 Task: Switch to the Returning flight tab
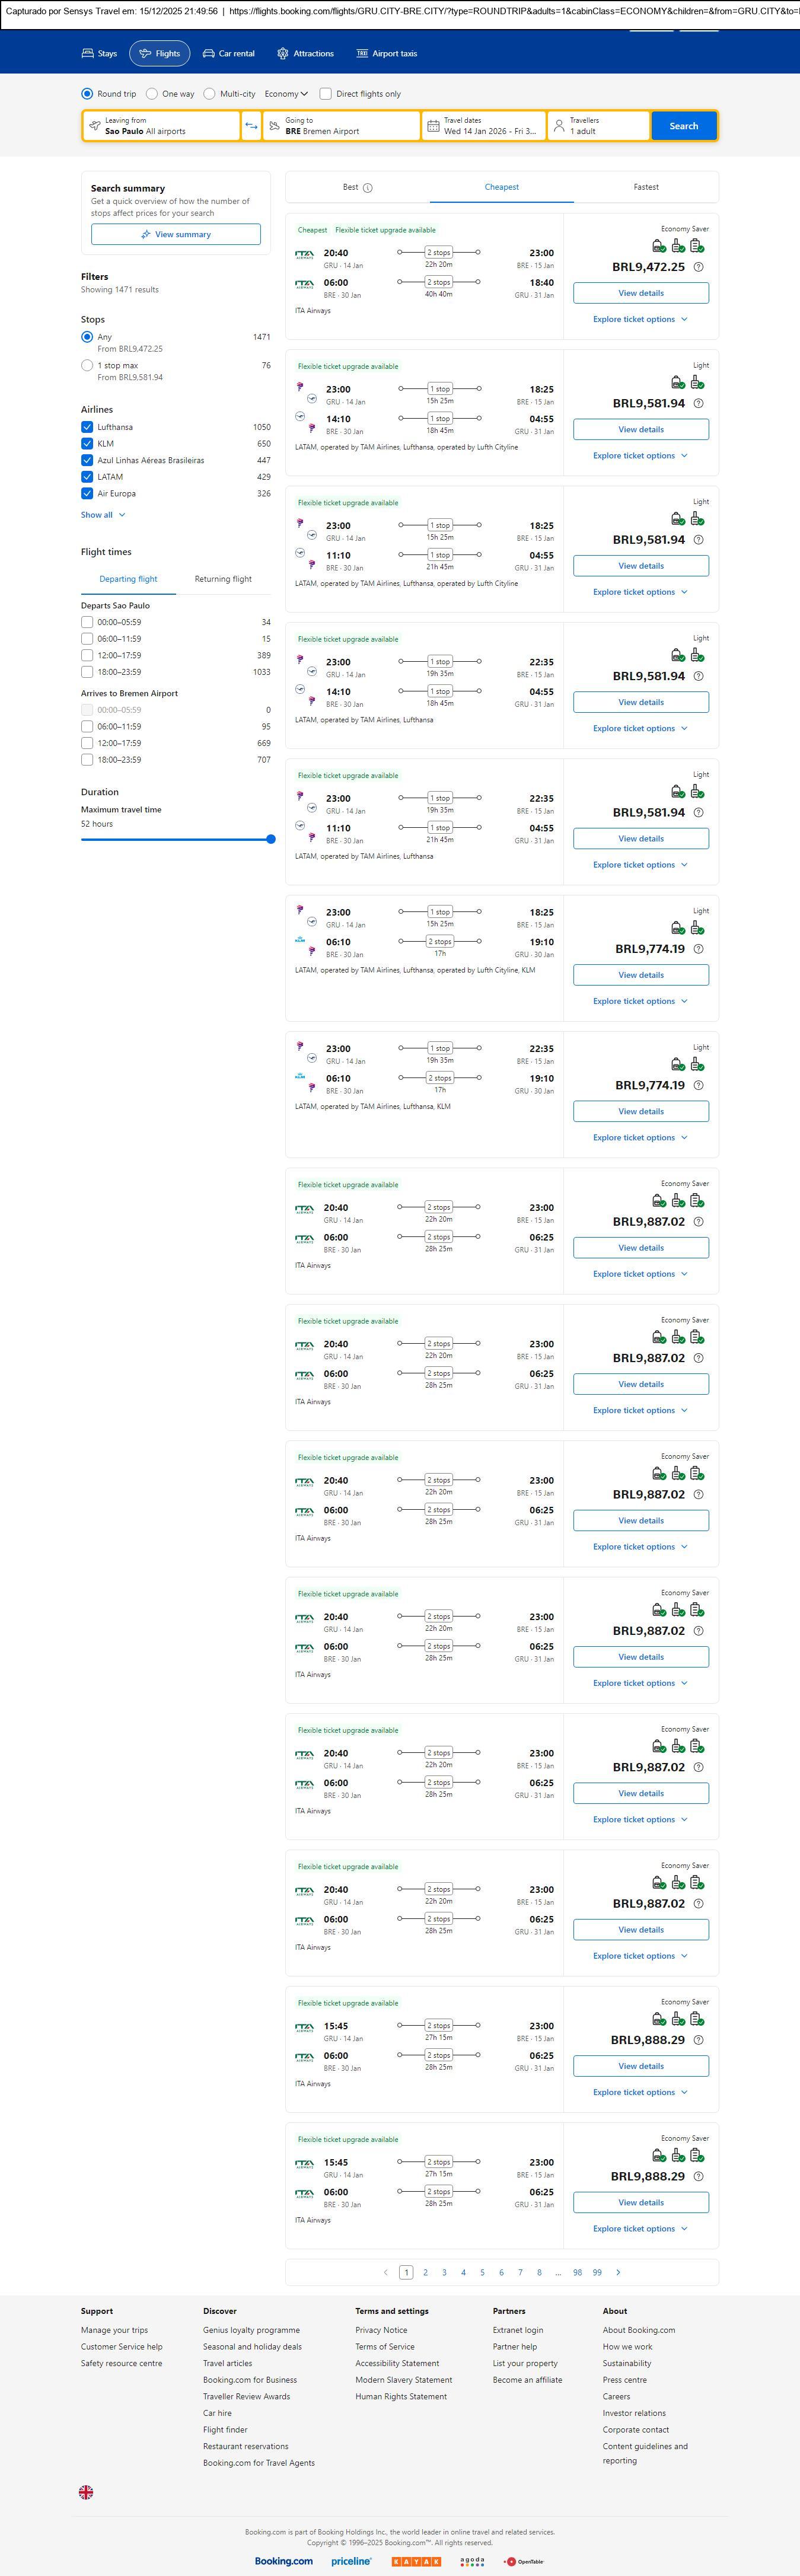pyautogui.click(x=223, y=579)
